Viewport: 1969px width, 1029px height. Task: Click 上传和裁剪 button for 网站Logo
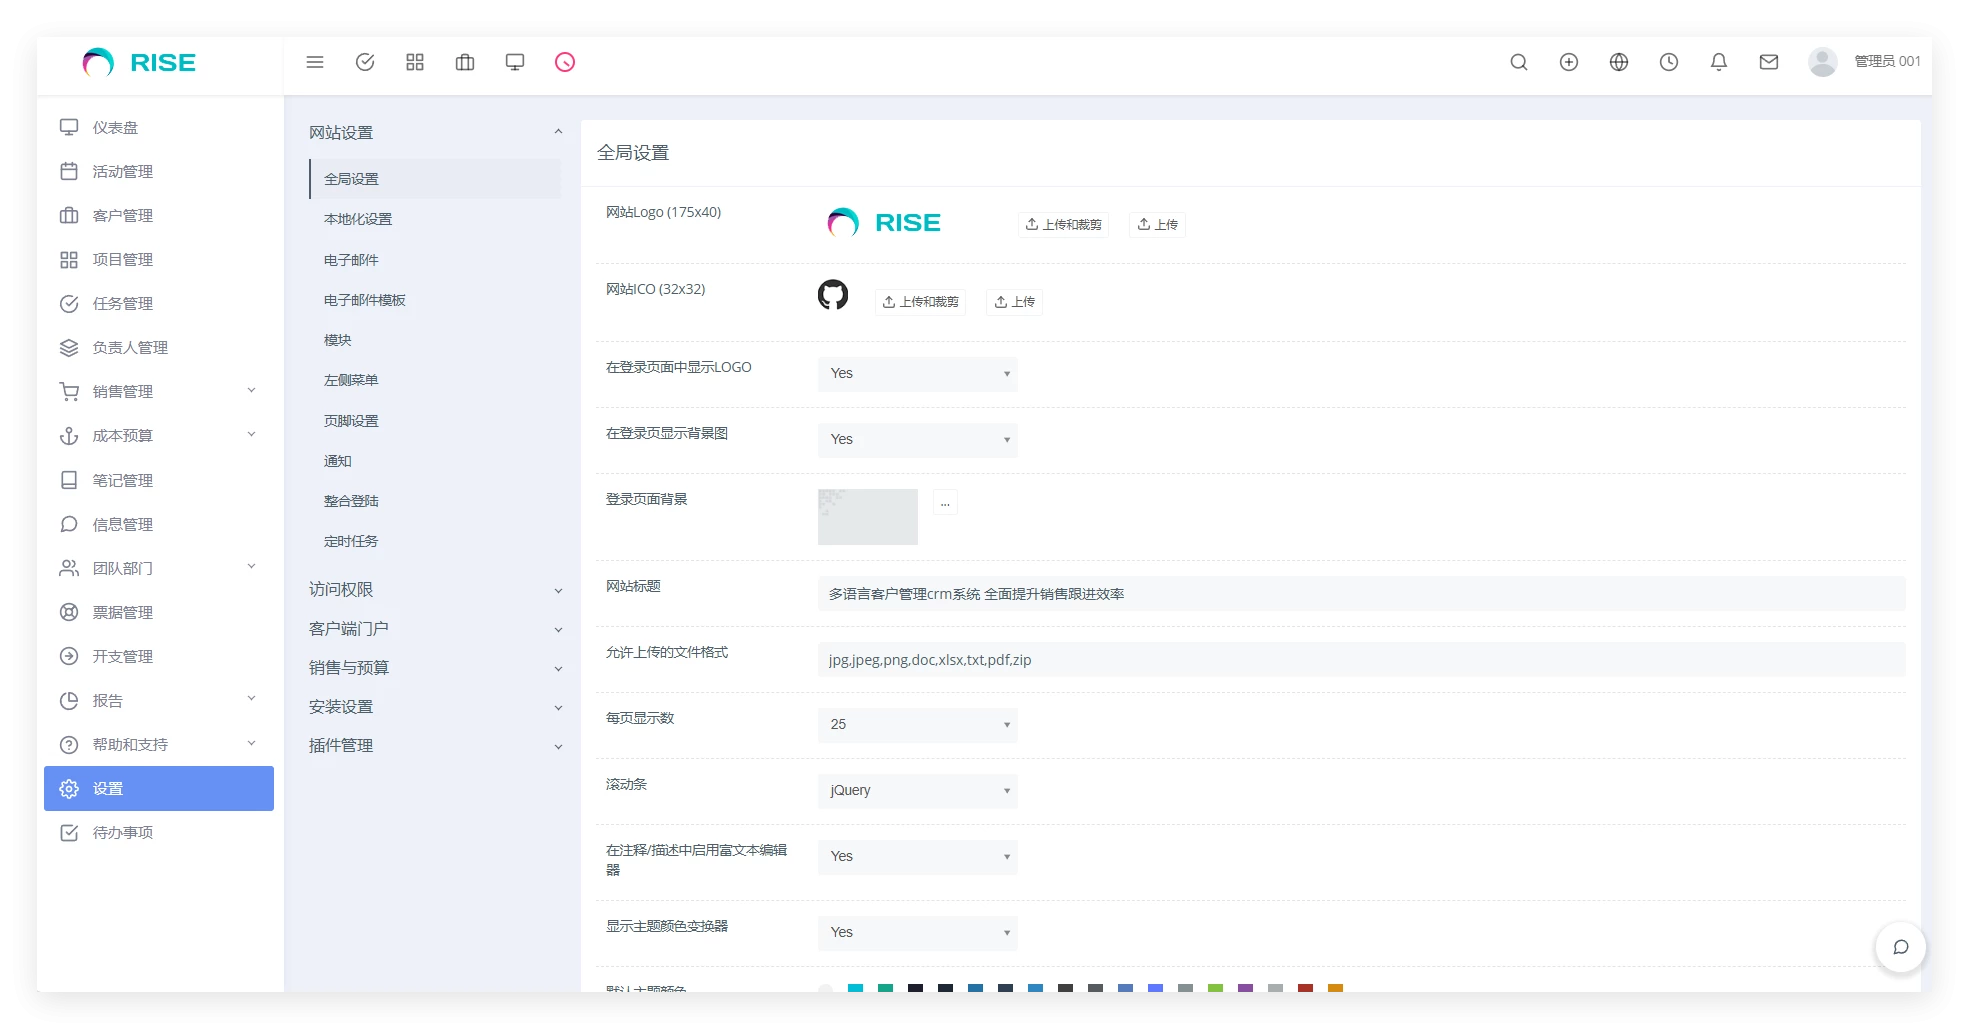pos(1063,225)
